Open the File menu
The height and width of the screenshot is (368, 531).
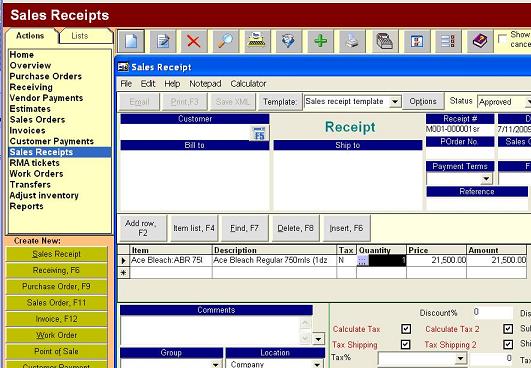pos(126,84)
